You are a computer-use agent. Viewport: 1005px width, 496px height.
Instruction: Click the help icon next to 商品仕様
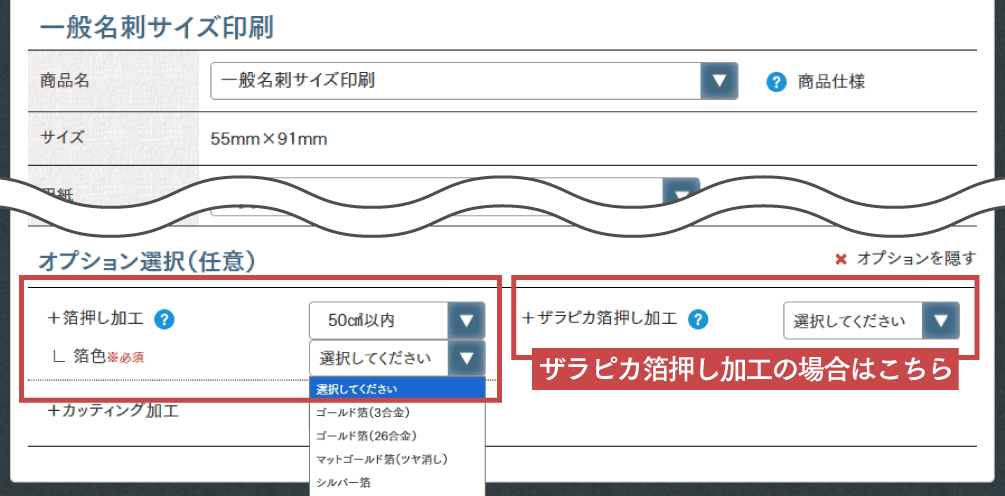click(775, 82)
